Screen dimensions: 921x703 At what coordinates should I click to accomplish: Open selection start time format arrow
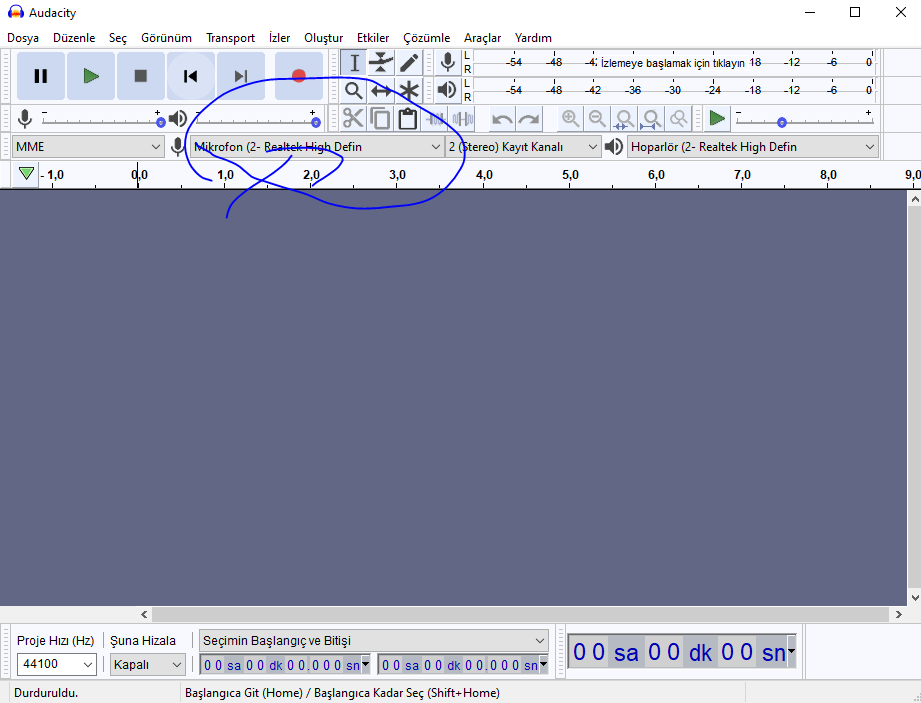pyautogui.click(x=365, y=664)
